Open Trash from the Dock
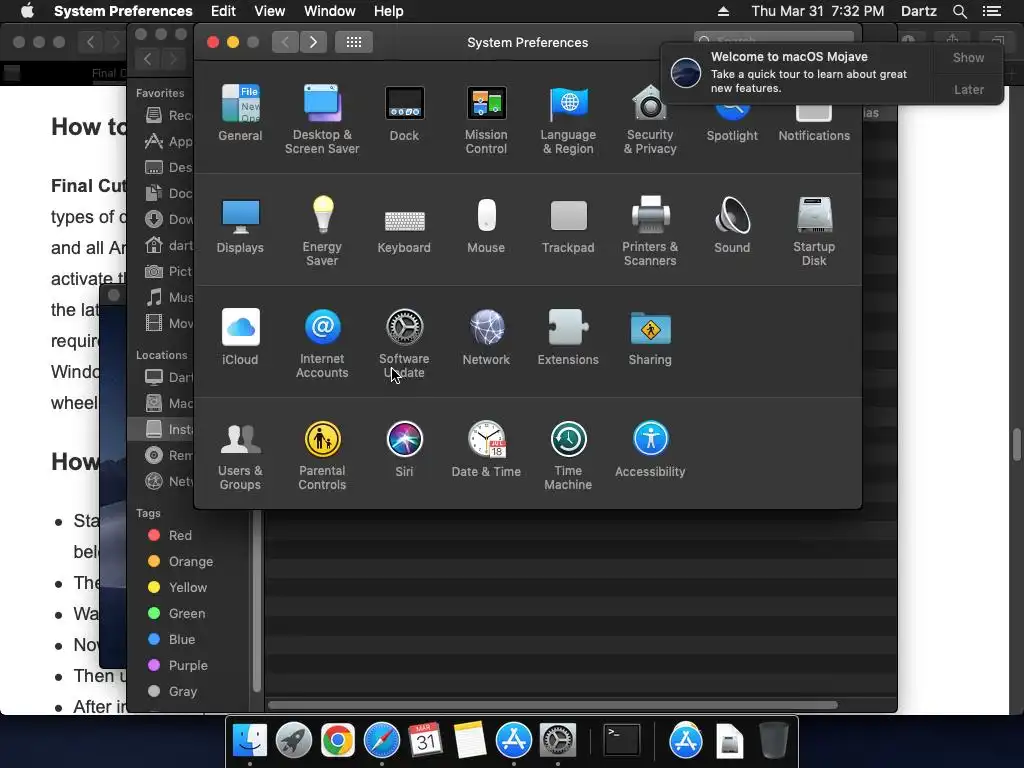The width and height of the screenshot is (1024, 768). click(773, 741)
